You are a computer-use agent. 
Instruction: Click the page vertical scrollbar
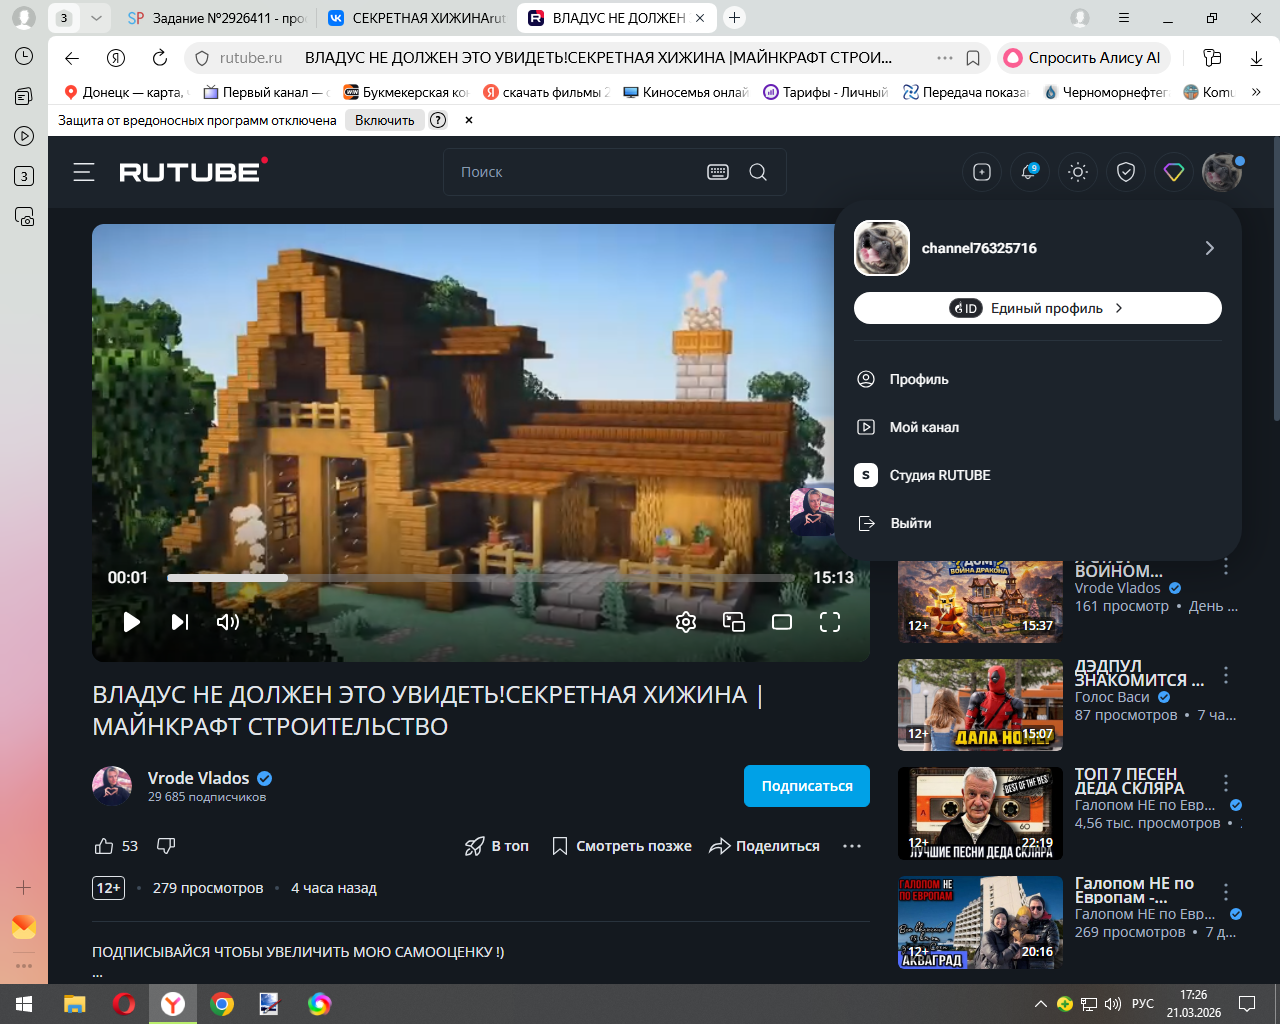1275,280
